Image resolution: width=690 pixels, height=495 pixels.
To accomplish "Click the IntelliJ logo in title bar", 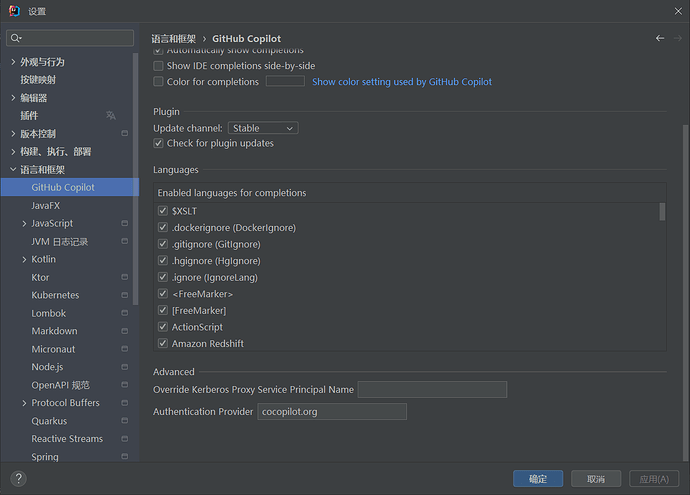I will [15, 11].
